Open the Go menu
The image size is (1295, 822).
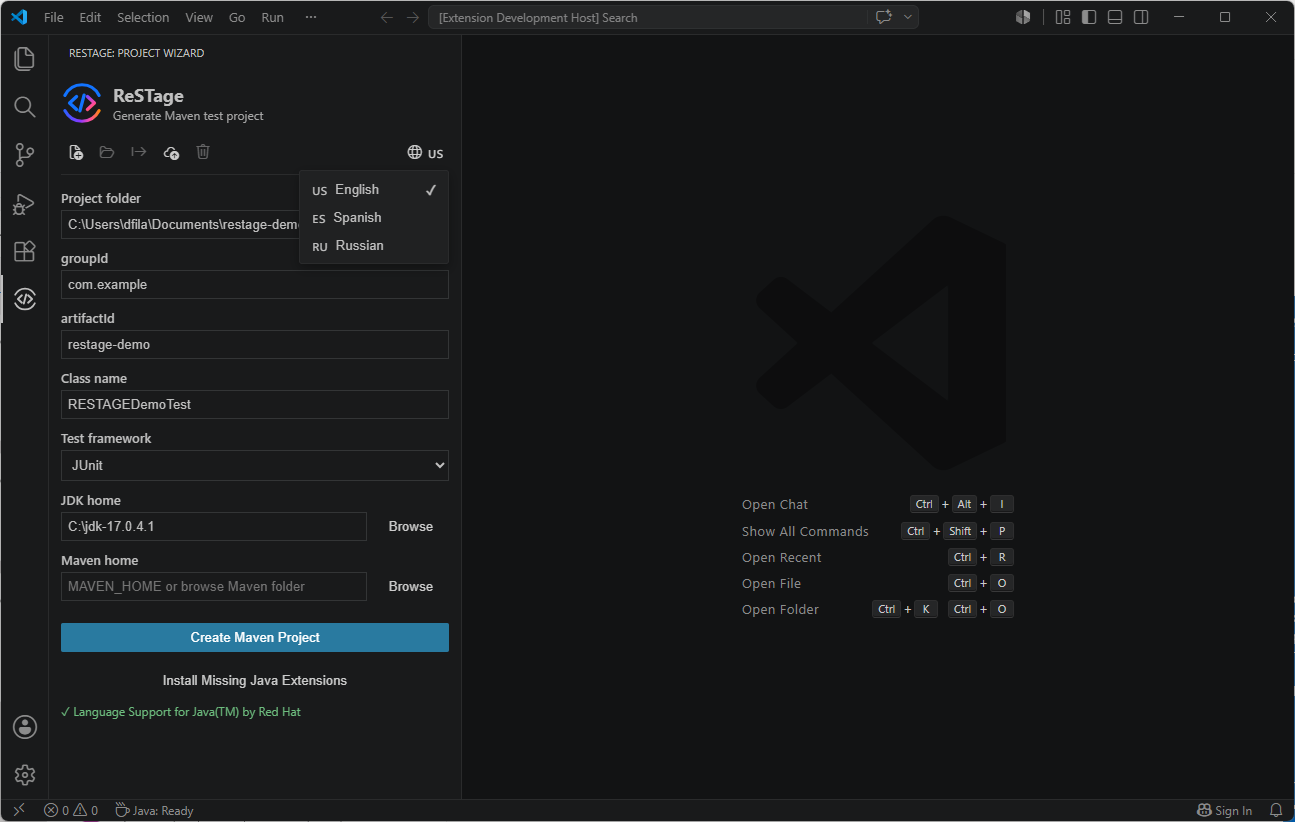237,17
